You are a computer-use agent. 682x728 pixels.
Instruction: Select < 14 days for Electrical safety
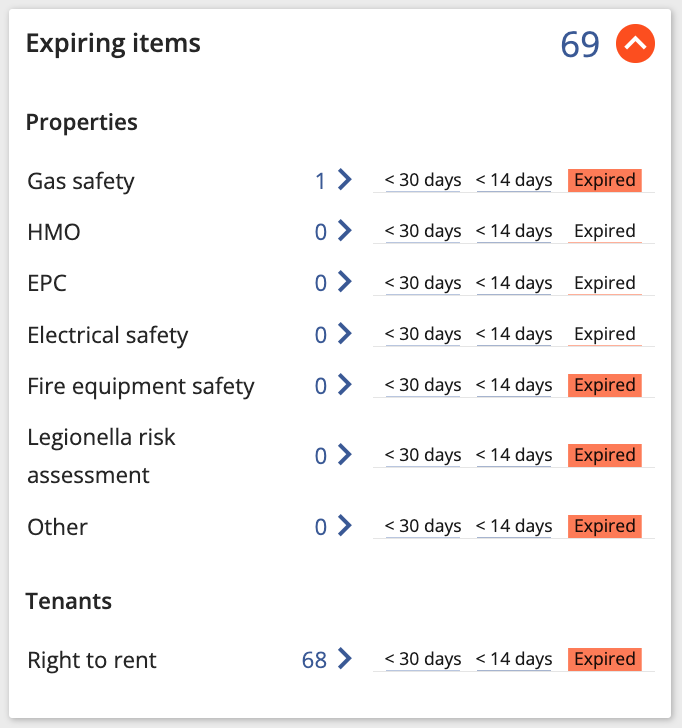point(514,334)
